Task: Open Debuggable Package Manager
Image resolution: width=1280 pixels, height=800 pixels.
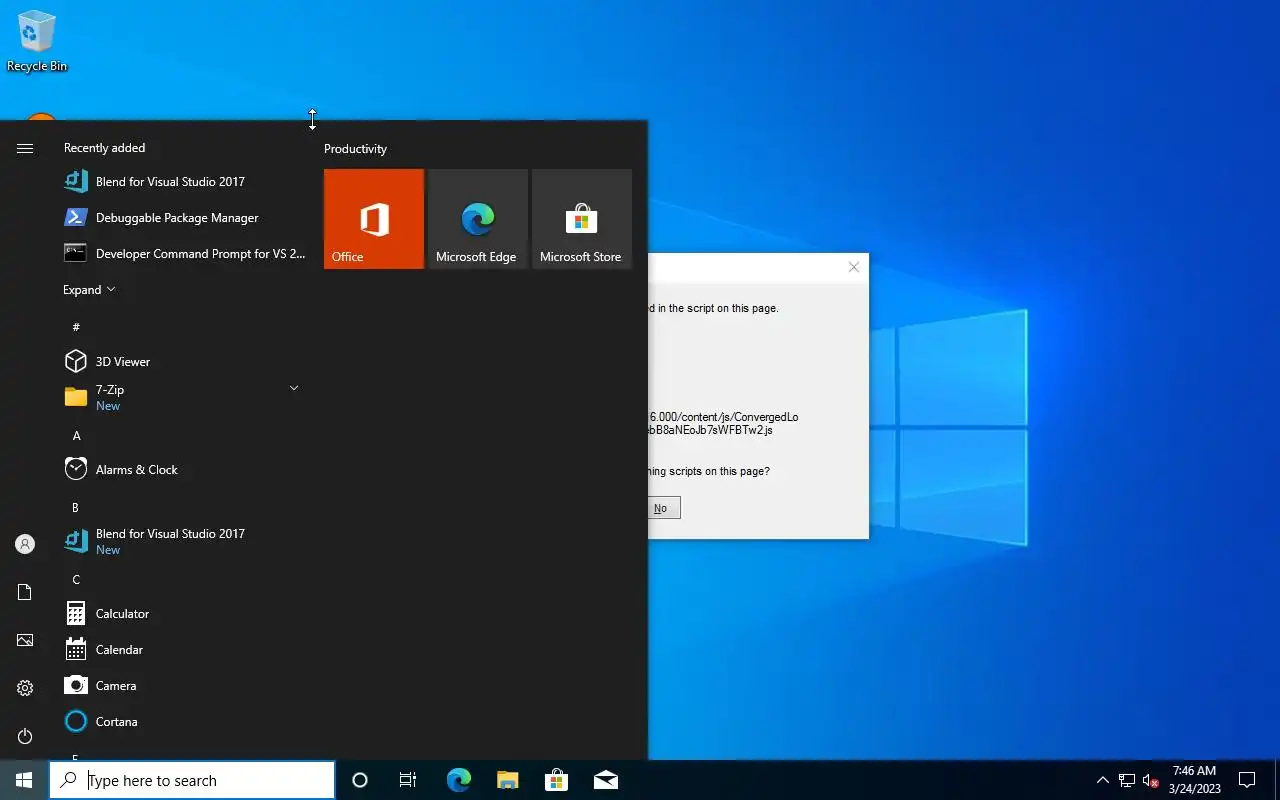Action: coord(186,218)
